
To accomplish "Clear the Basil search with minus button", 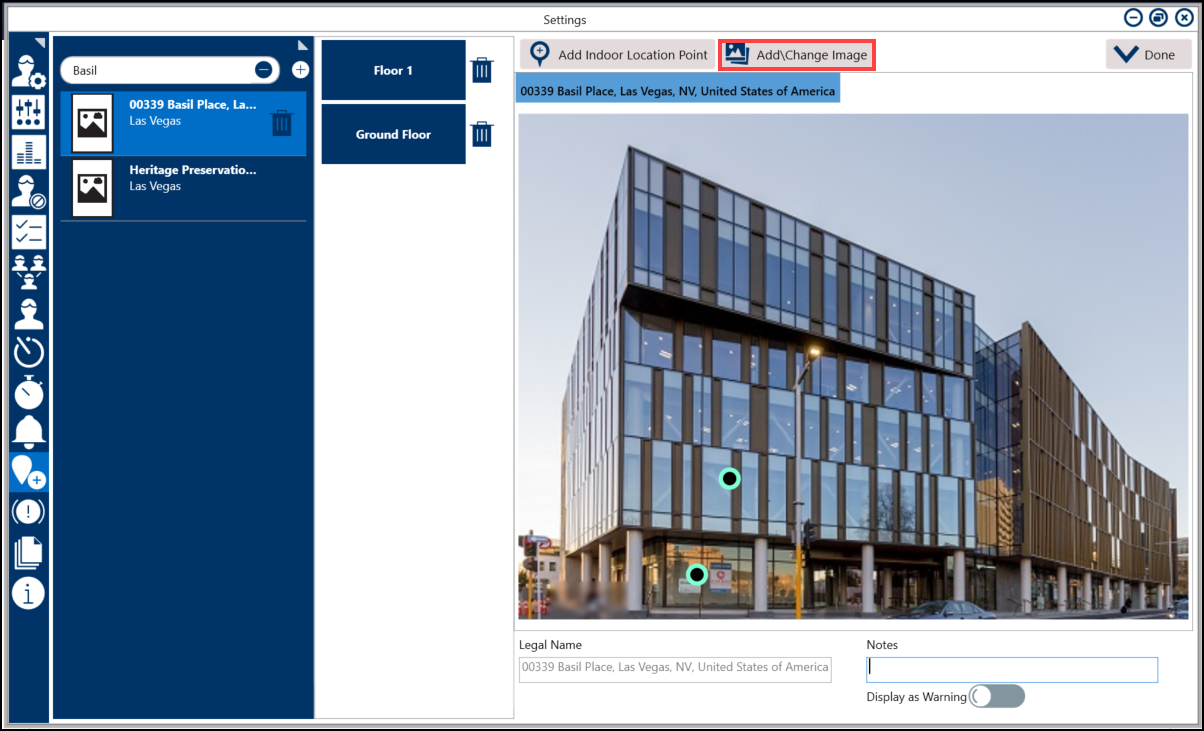I will coord(263,70).
